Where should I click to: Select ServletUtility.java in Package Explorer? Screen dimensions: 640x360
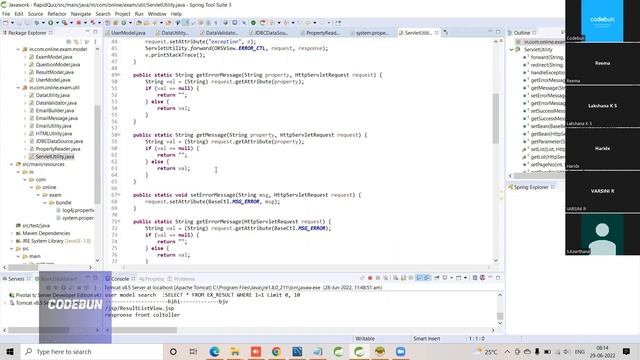[x=55, y=156]
